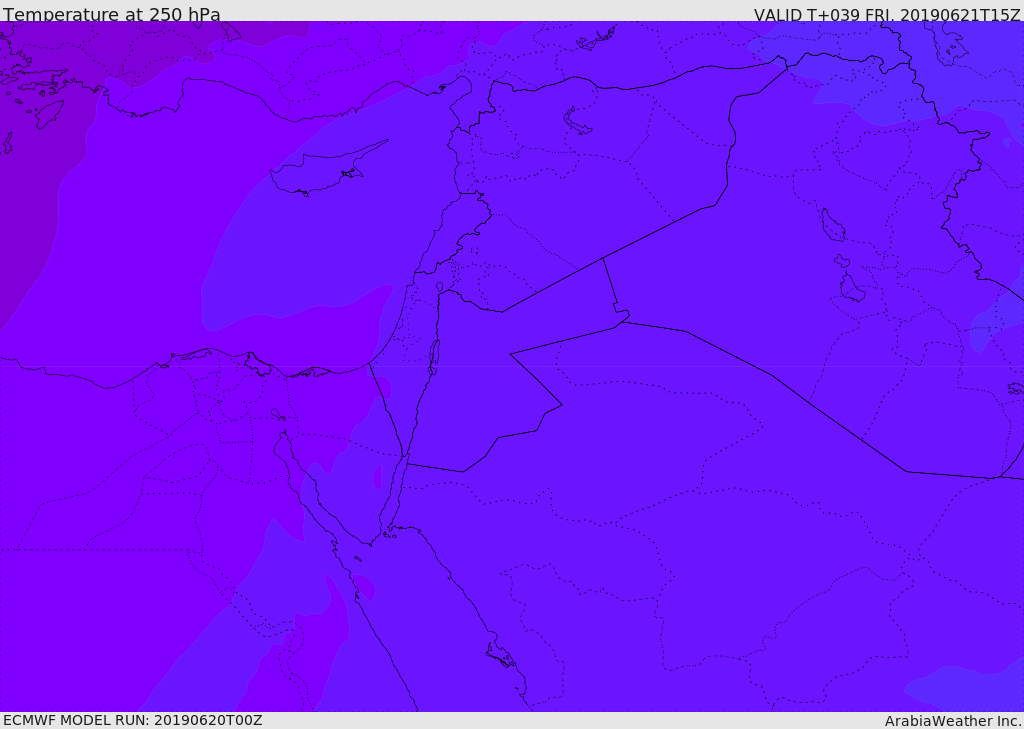Click the 'ArabiaWeather Inc' credit text
Screen dimensions: 1024x729
point(954,721)
